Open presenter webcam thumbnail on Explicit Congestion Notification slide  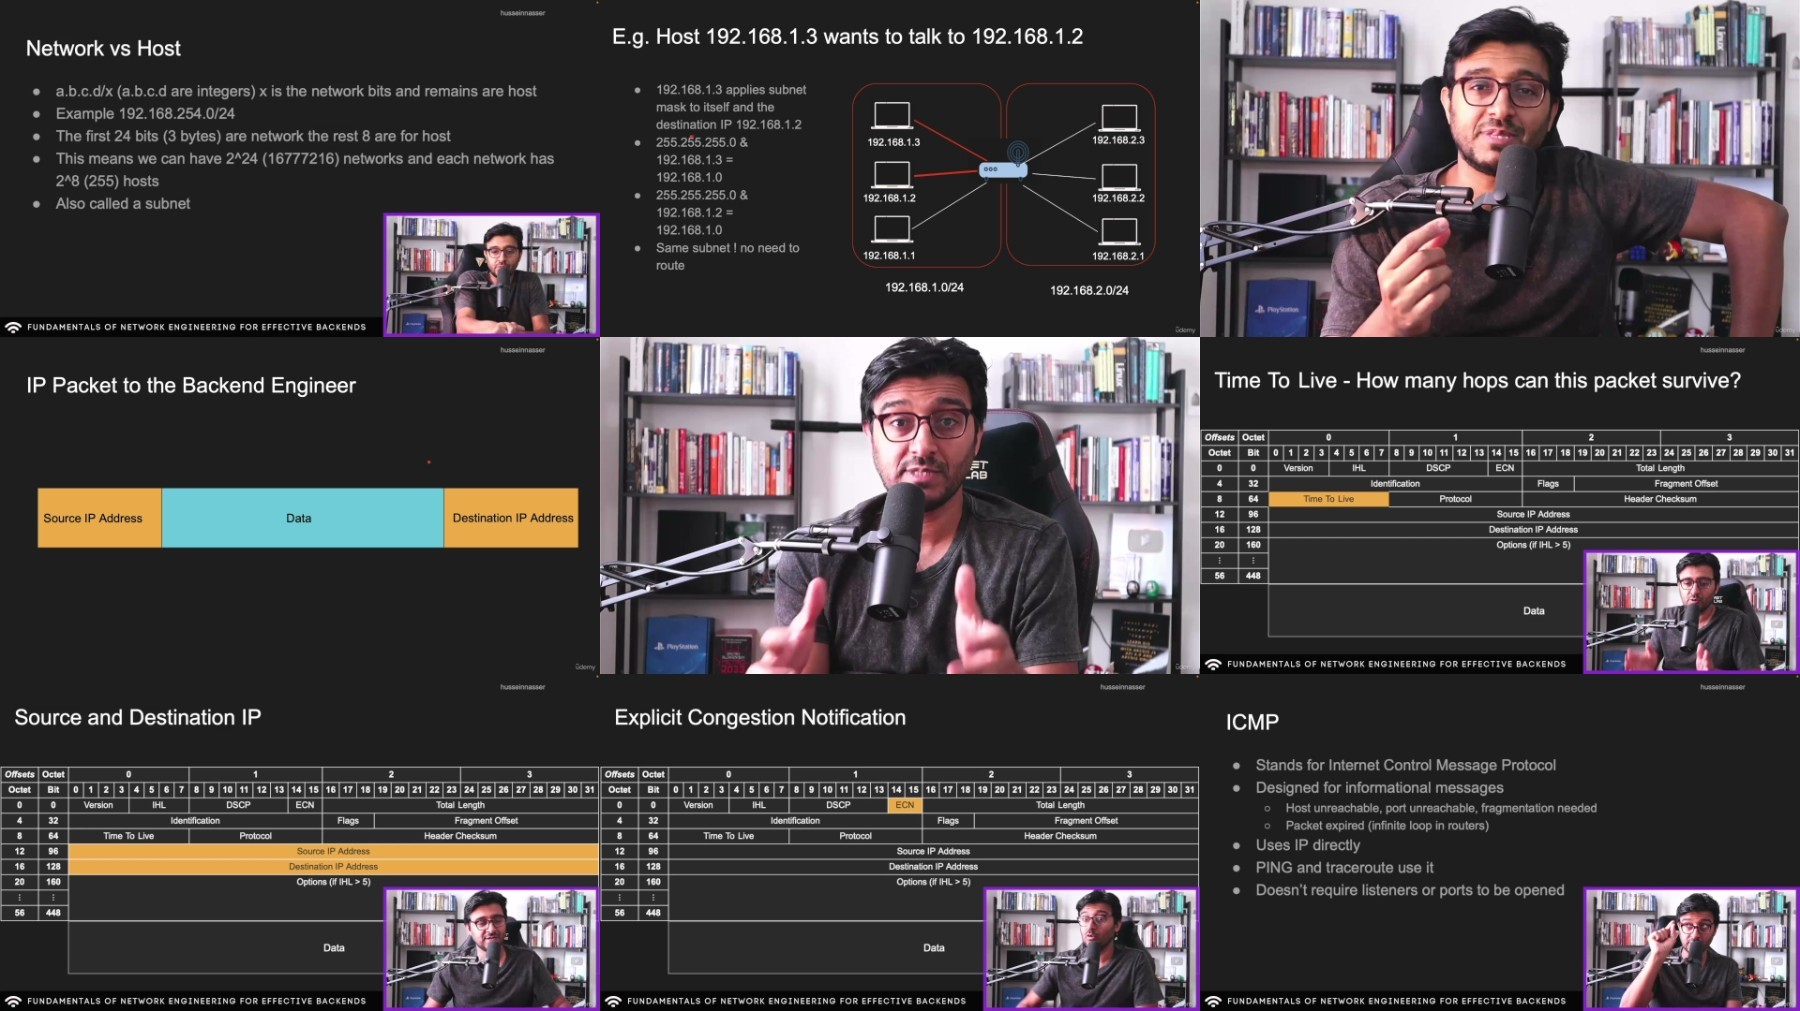tap(1091, 948)
